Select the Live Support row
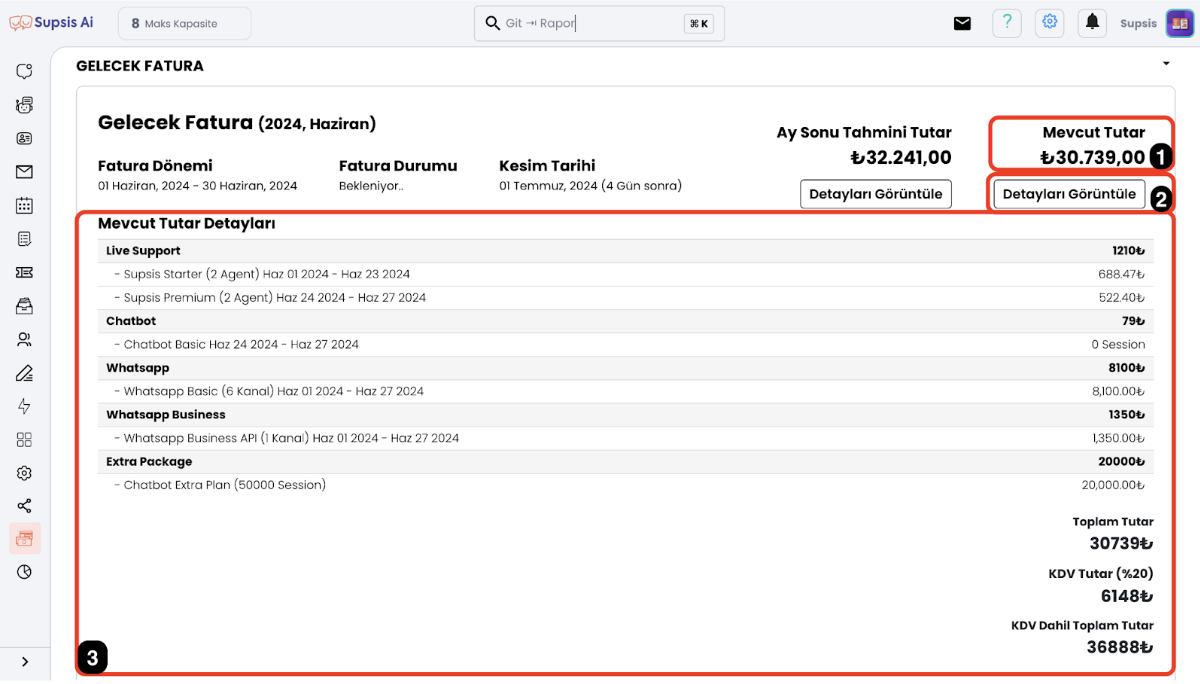This screenshot has height=684, width=1200. (x=626, y=251)
